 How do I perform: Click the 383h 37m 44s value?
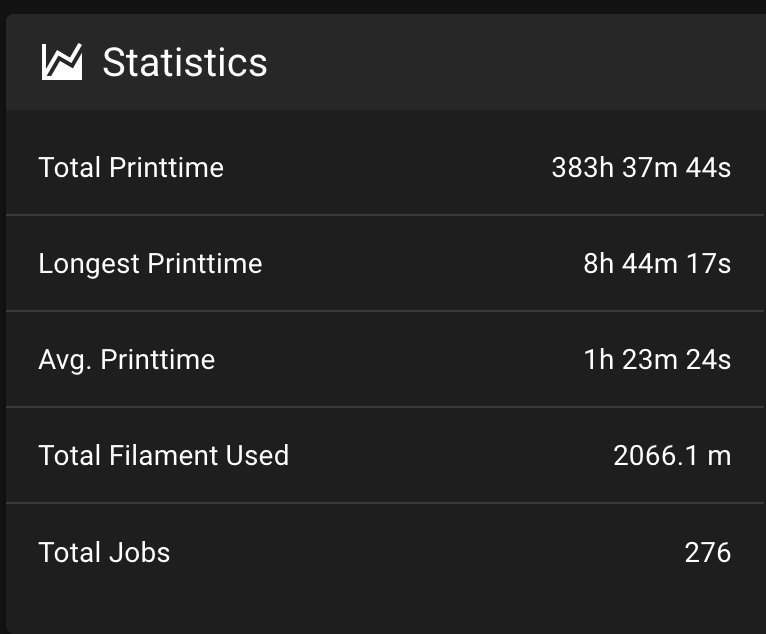[x=641, y=168]
